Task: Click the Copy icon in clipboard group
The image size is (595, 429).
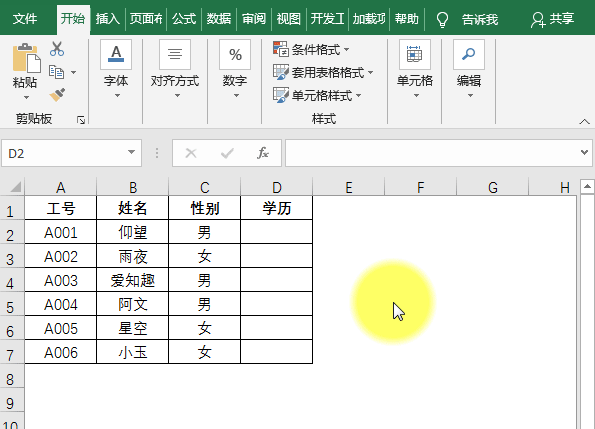Action: (x=57, y=72)
